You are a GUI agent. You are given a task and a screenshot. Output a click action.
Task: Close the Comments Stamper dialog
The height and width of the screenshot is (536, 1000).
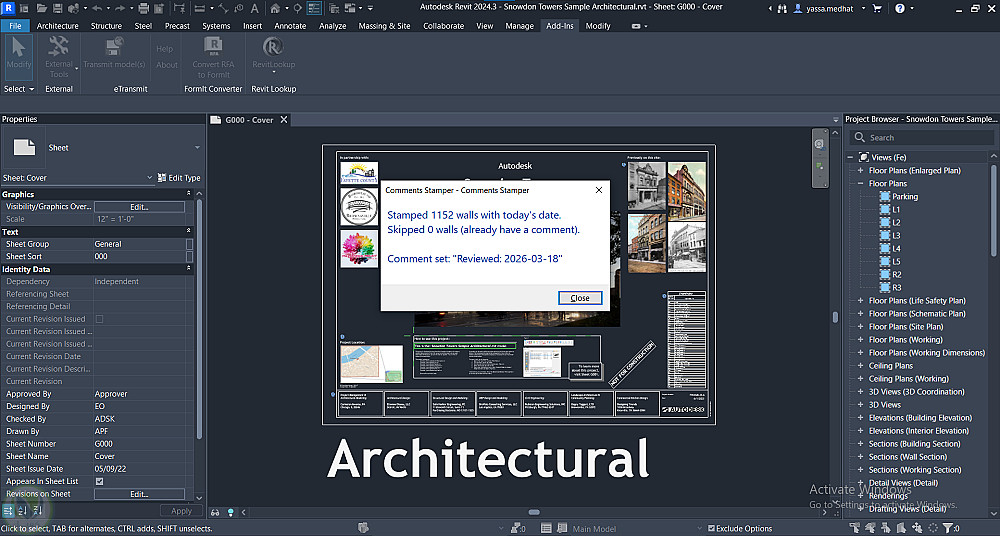coord(580,298)
